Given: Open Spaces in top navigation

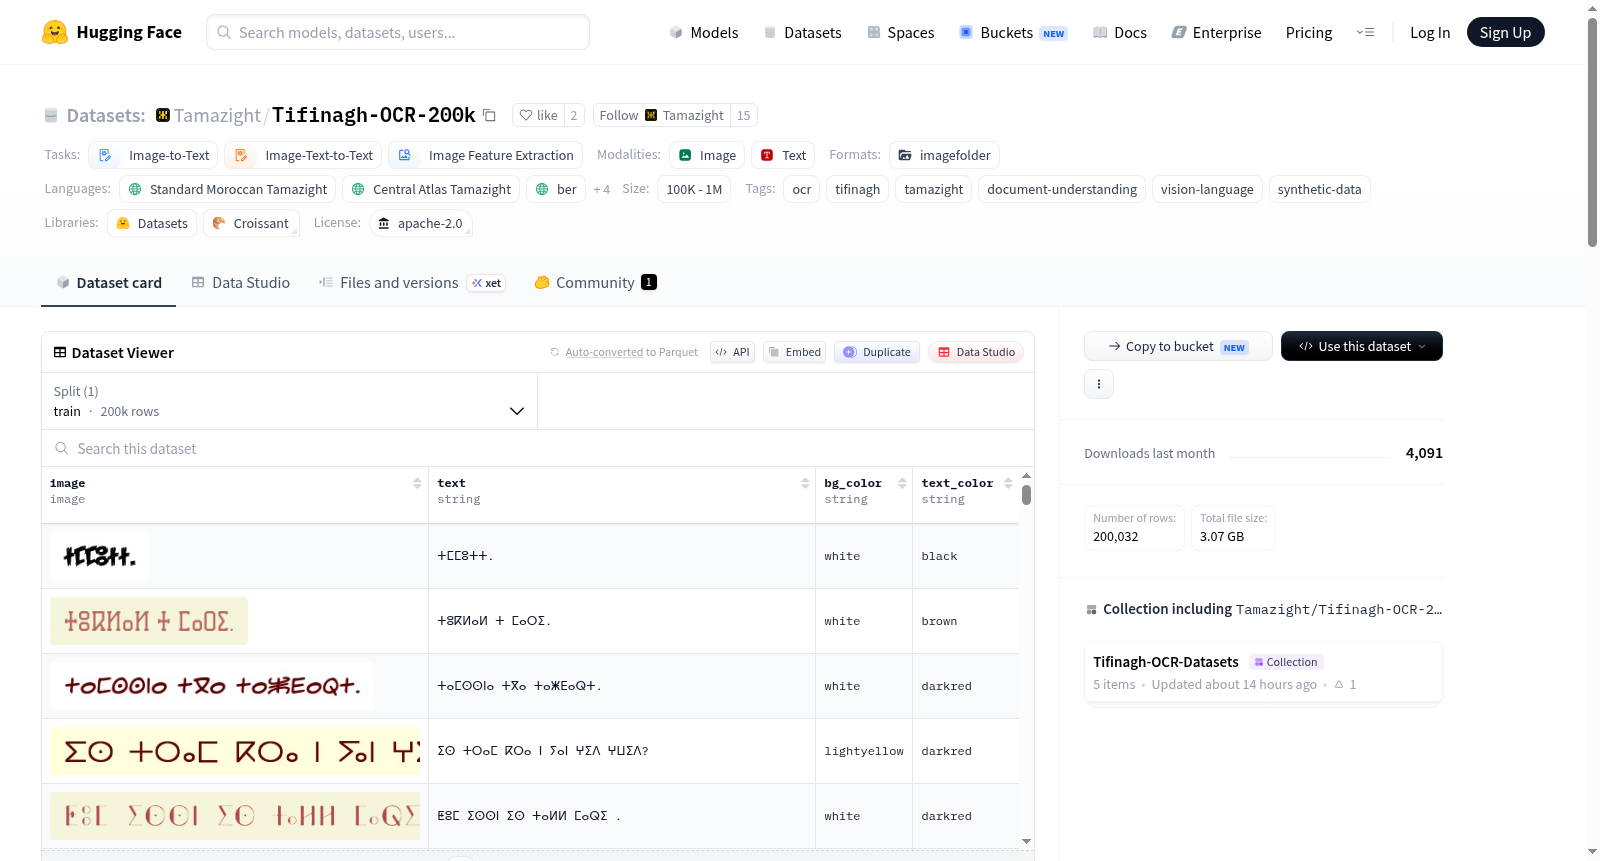Looking at the screenshot, I should (x=901, y=32).
